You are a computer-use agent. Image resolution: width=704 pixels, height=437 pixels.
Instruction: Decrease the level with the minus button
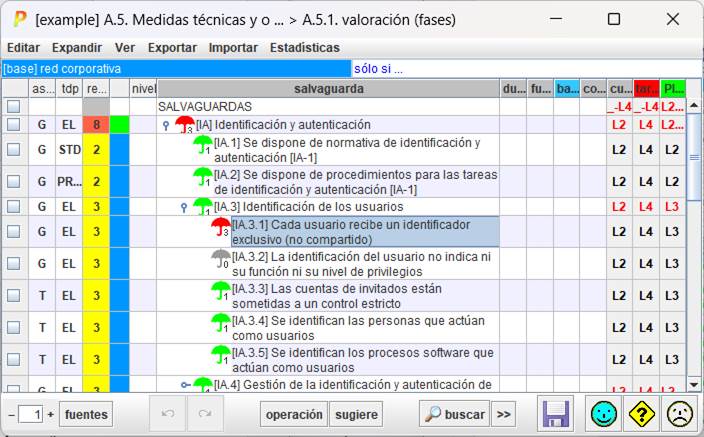pos(11,415)
